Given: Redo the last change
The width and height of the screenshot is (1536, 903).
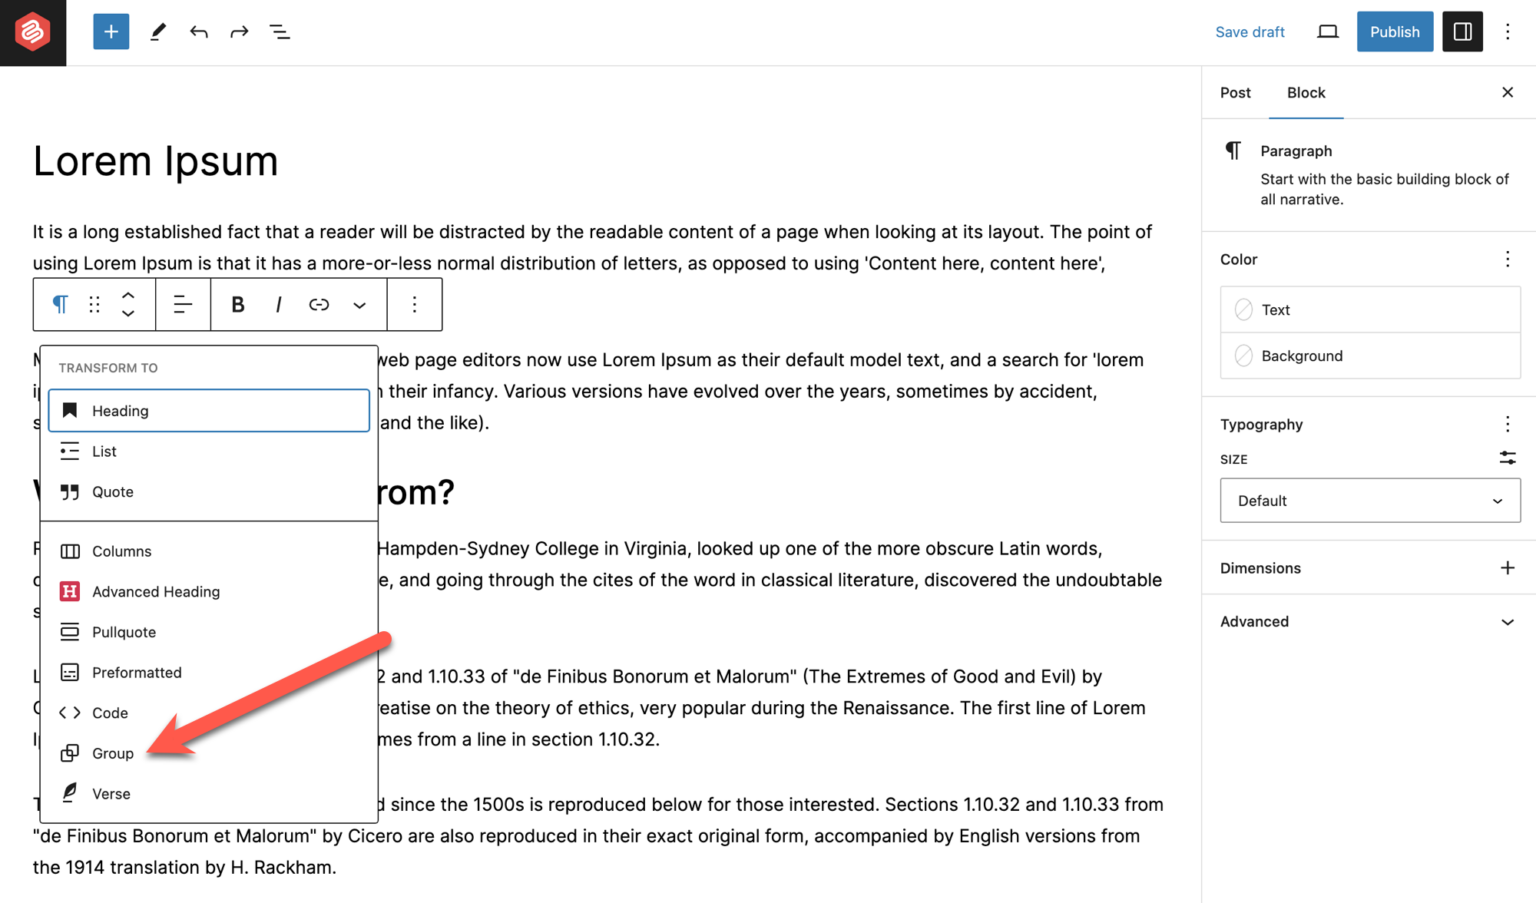Looking at the screenshot, I should click(238, 31).
